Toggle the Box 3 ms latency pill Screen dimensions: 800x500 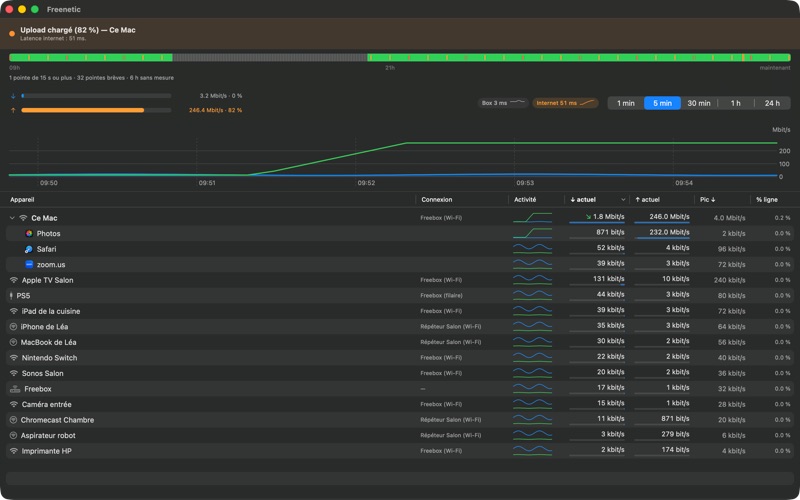(x=503, y=103)
